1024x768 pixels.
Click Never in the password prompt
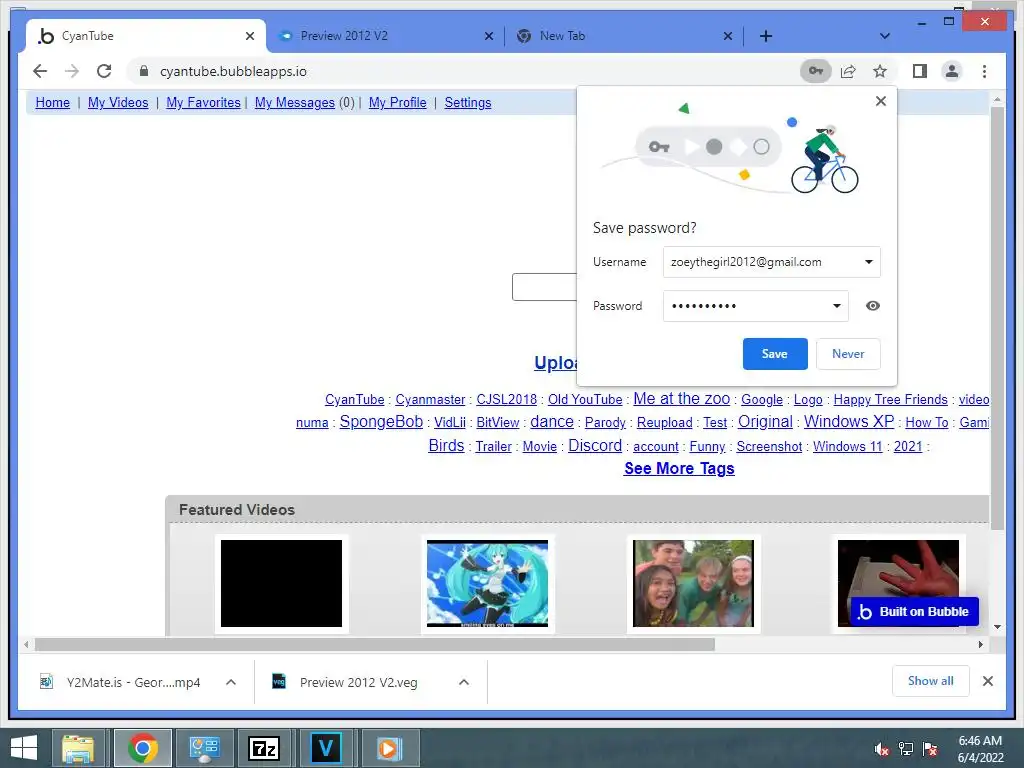tap(848, 354)
